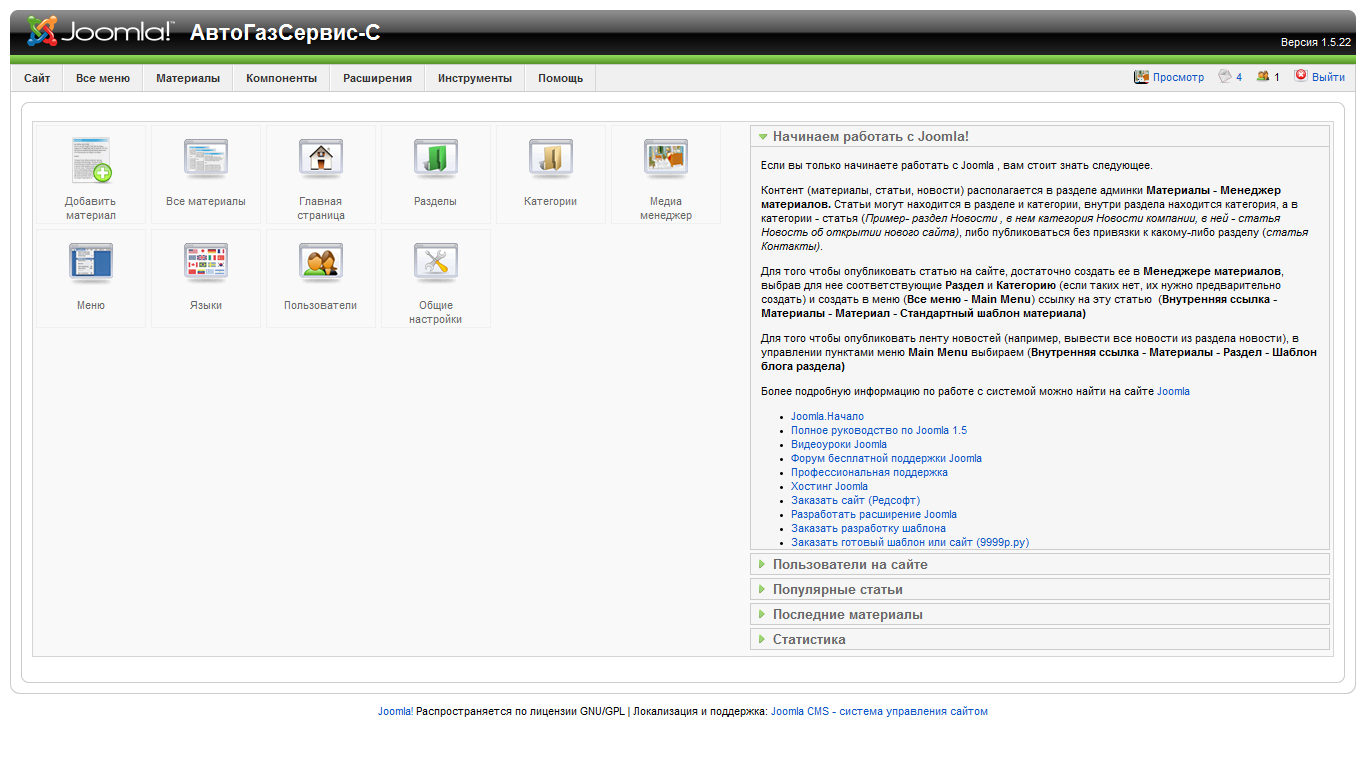Collapse the Начинаем работать с Joomla! panel
This screenshot has width=1366, height=768.
(x=1040, y=136)
